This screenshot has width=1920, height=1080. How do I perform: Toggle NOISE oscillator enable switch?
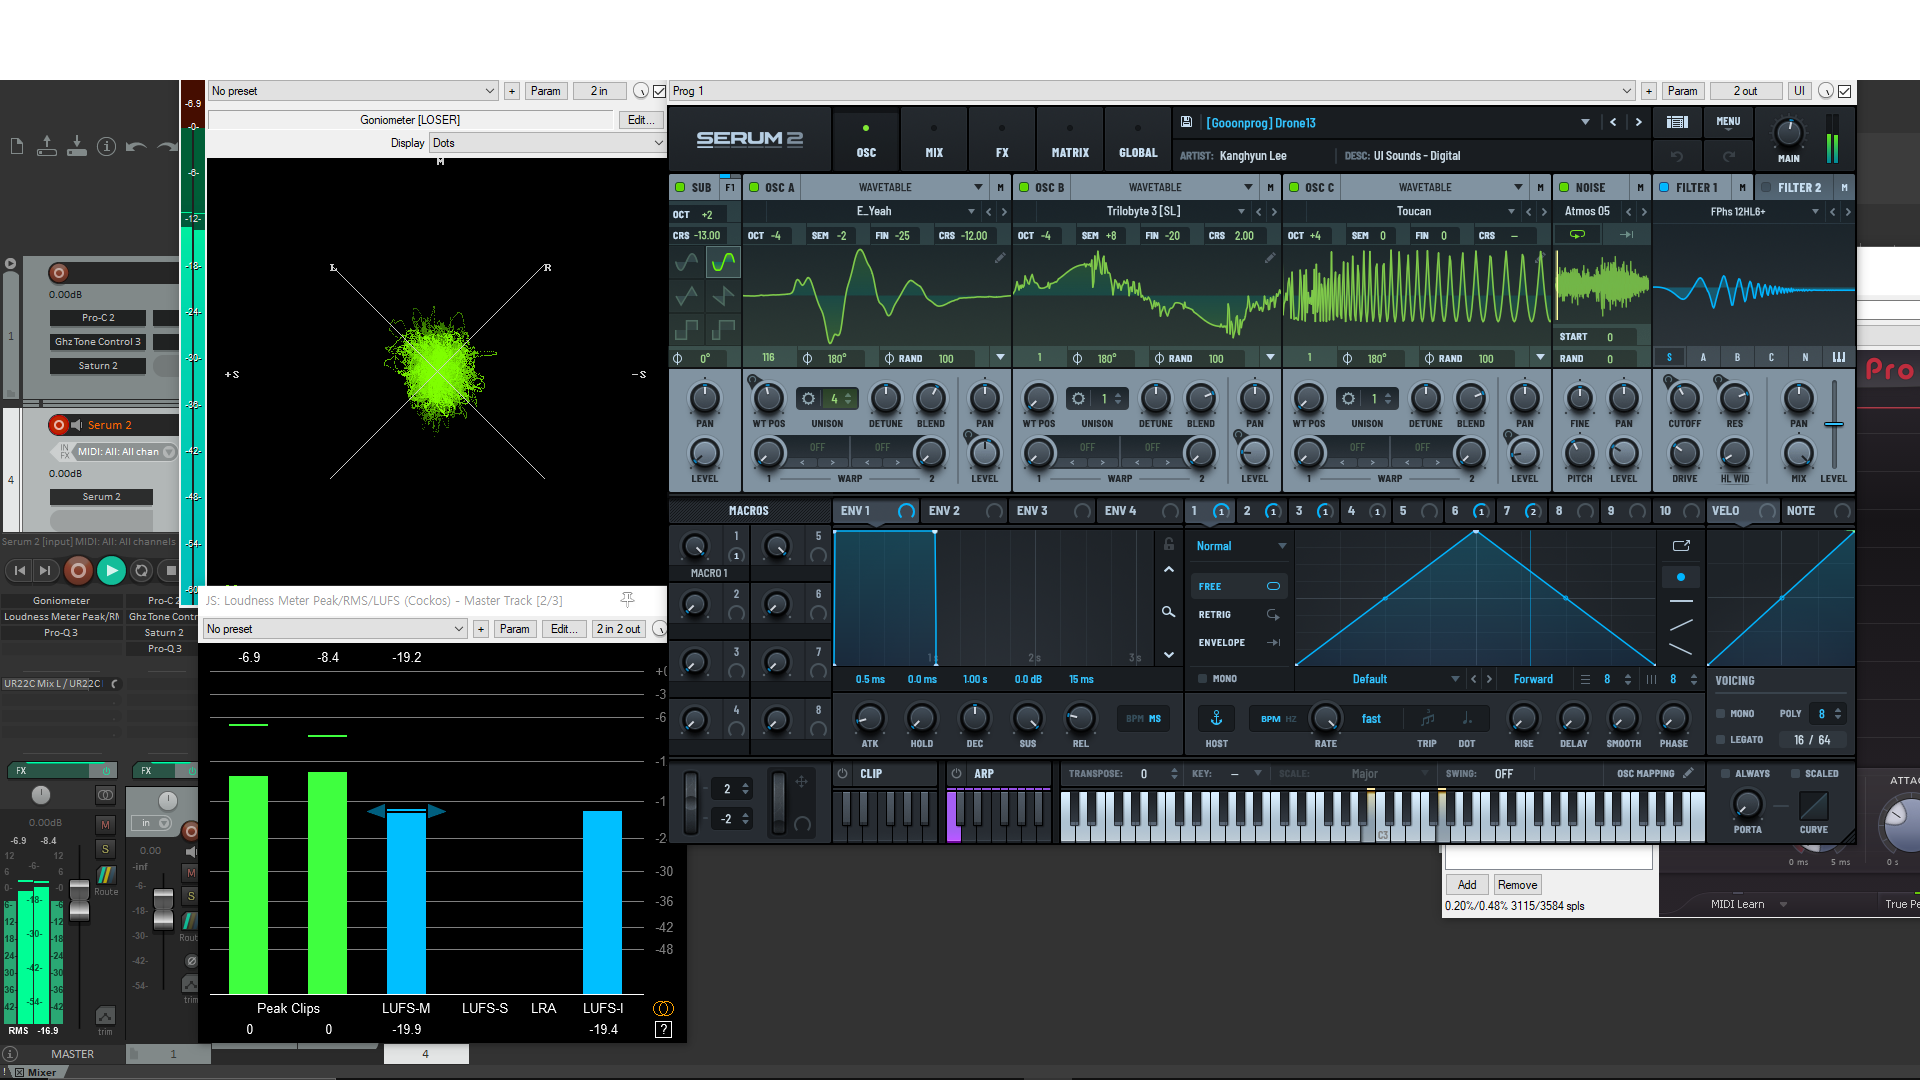click(1564, 187)
